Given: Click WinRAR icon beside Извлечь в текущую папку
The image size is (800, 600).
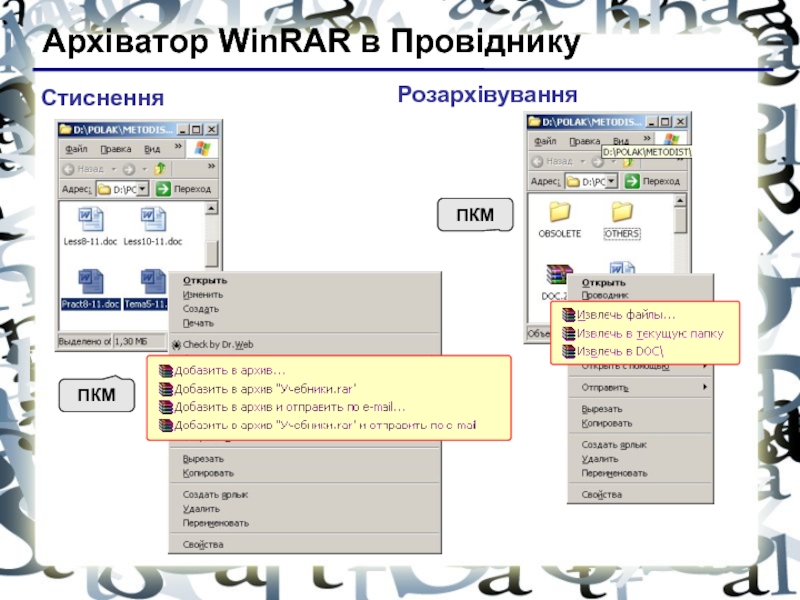Looking at the screenshot, I should [568, 333].
